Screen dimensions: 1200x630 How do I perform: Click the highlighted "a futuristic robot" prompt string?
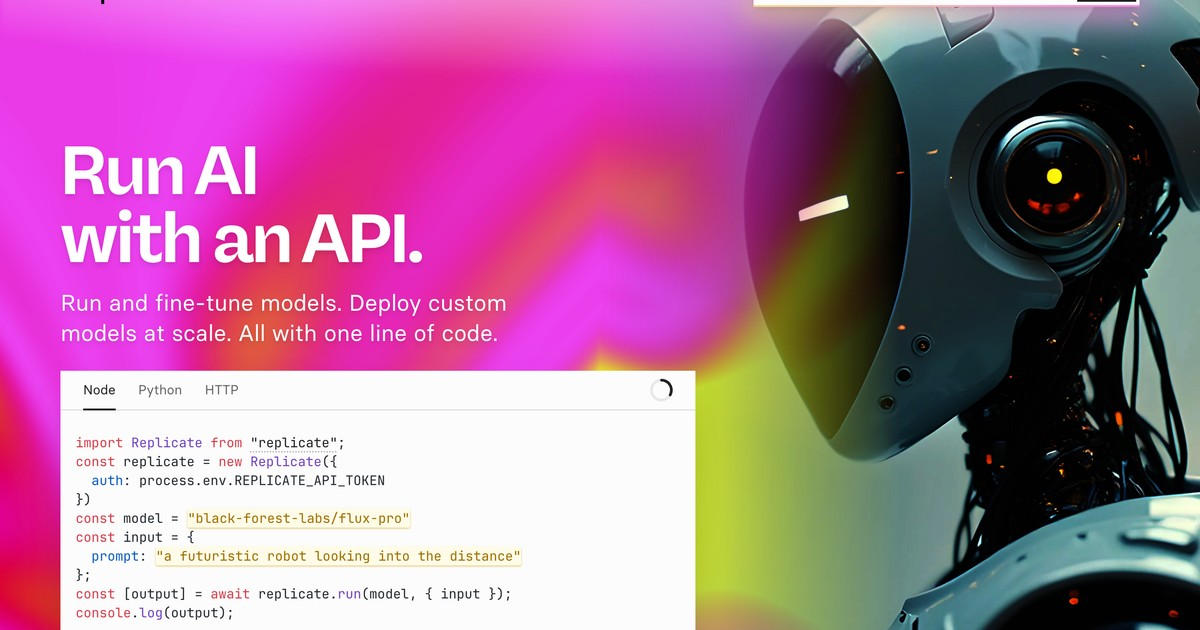pyautogui.click(x=339, y=556)
